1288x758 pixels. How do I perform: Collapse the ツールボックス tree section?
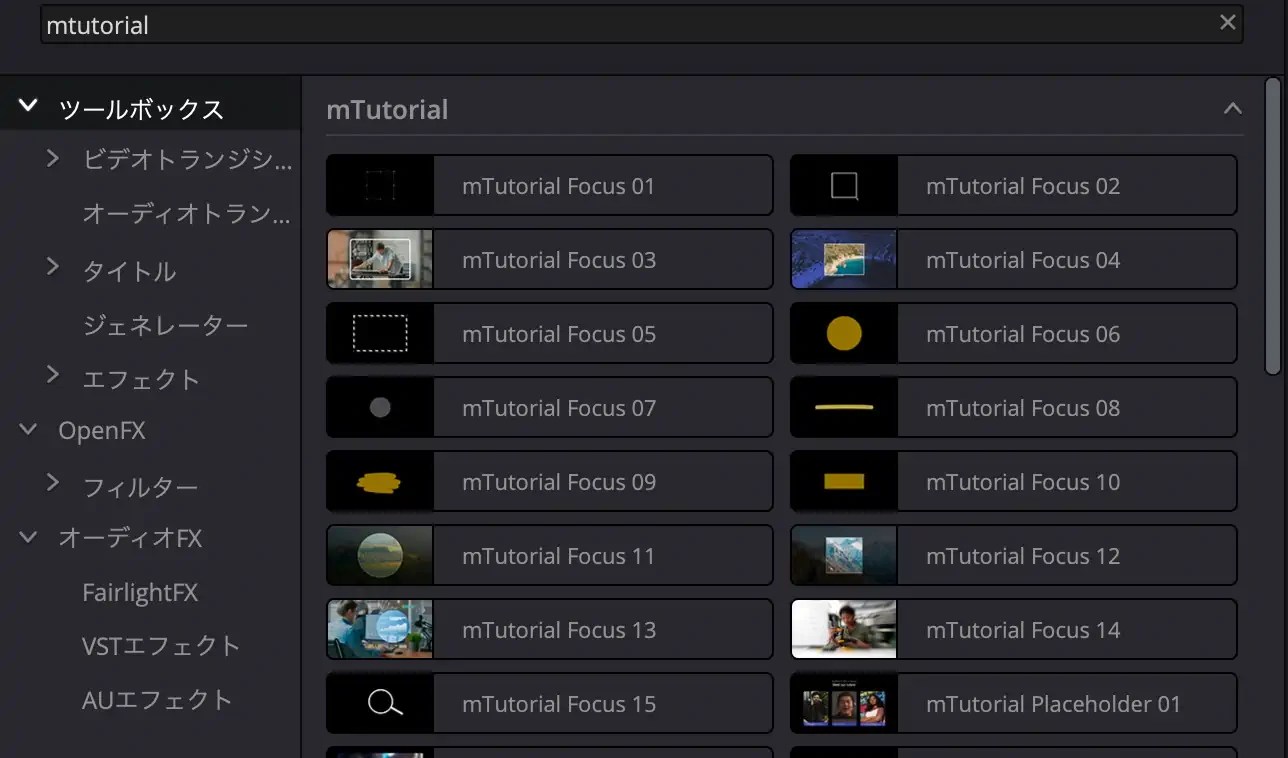pos(28,105)
